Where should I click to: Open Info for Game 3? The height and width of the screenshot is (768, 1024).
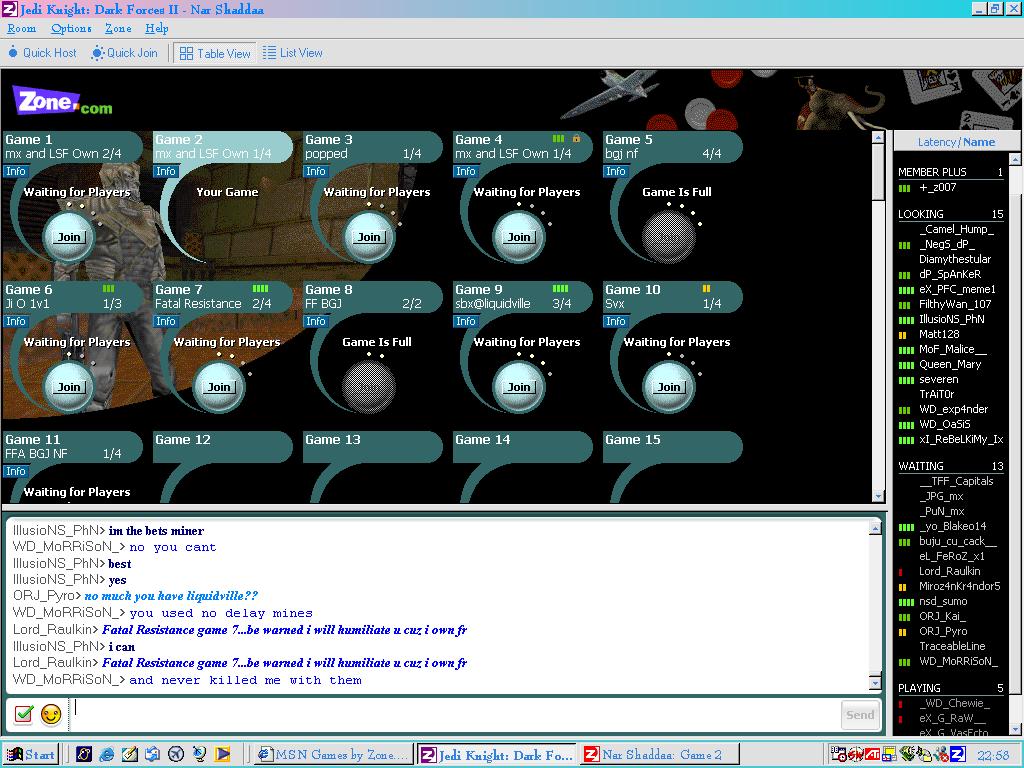(315, 171)
